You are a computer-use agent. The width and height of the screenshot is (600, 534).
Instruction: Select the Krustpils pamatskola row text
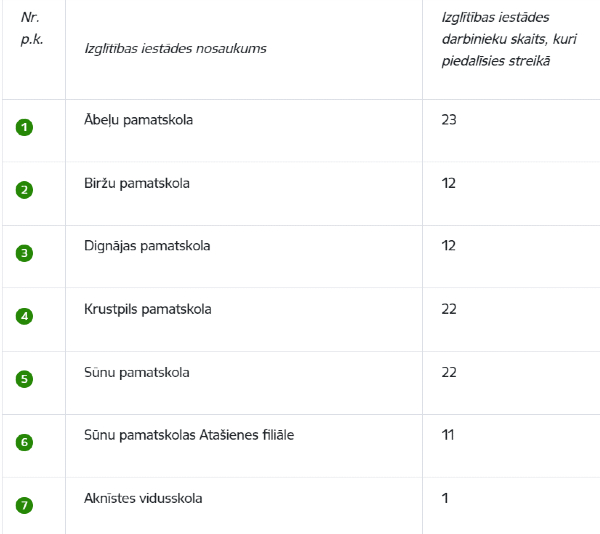[147, 309]
